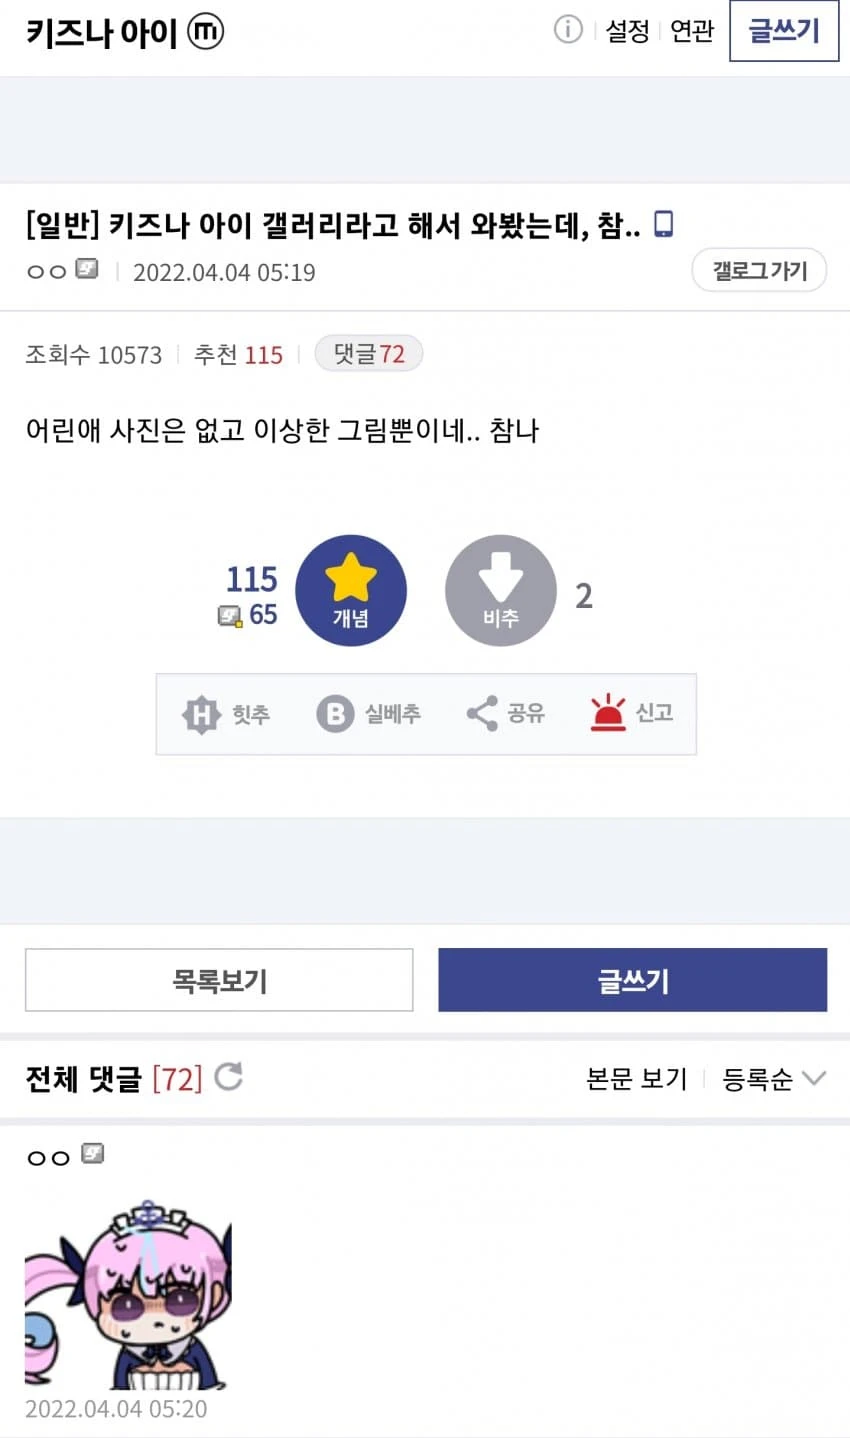Click the ⓜ minor gallery badge
Image resolution: width=850 pixels, height=1438 pixels.
[203, 31]
